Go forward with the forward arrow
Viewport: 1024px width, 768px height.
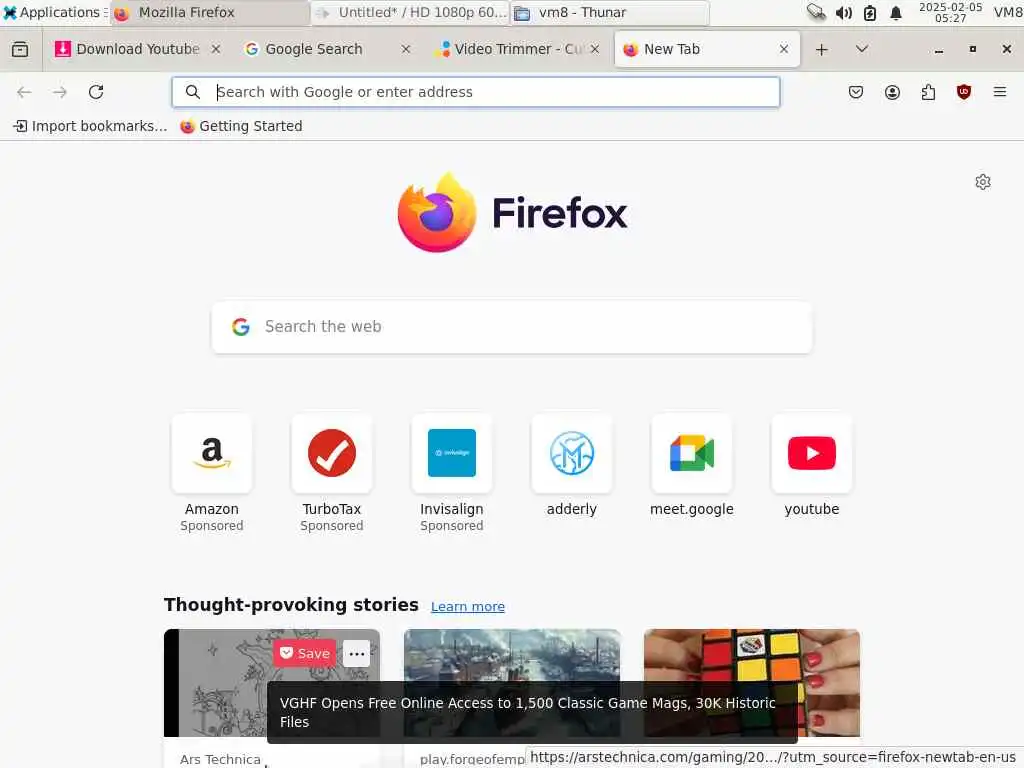coord(60,92)
